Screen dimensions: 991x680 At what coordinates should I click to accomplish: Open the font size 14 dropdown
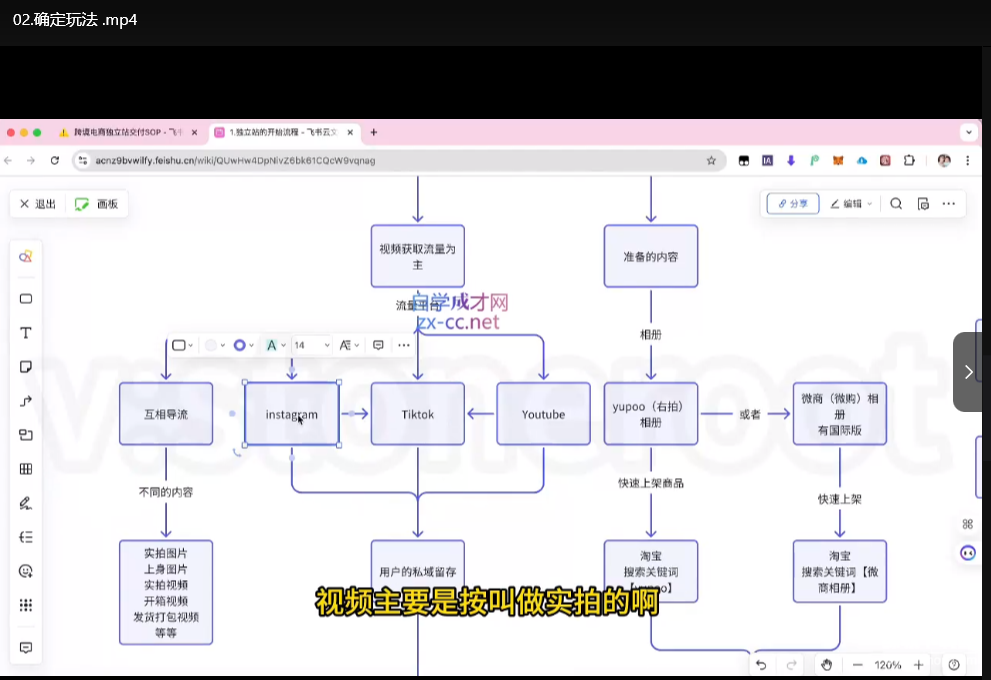(x=311, y=345)
